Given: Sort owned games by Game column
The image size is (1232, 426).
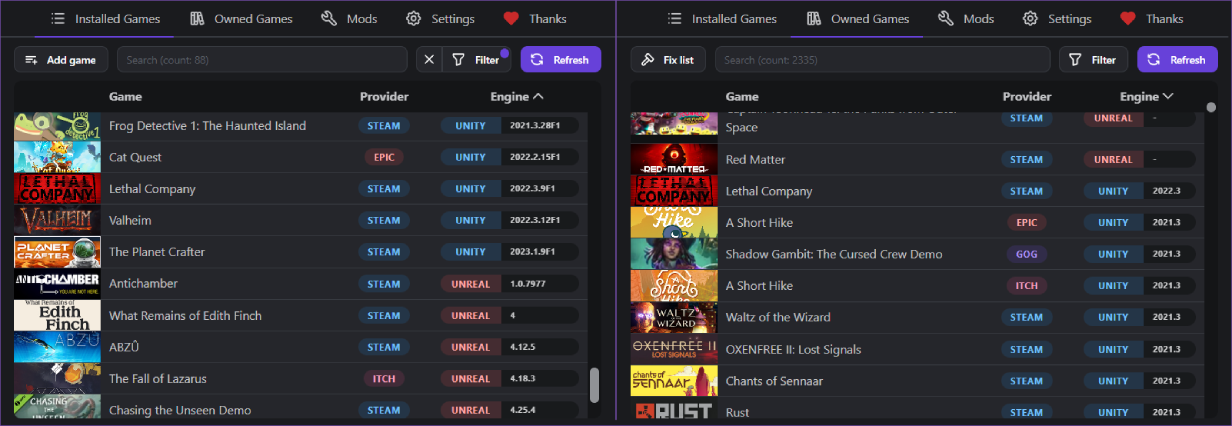Looking at the screenshot, I should pyautogui.click(x=742, y=97).
